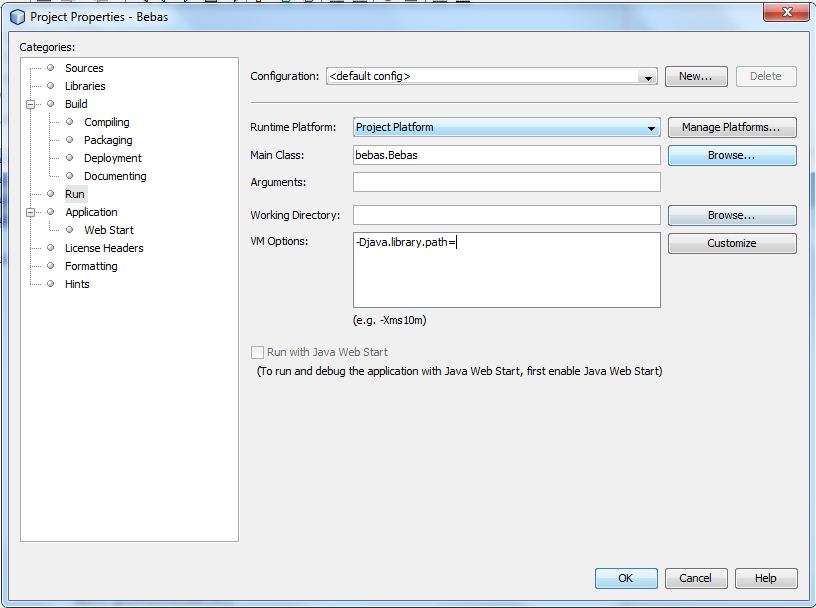The width and height of the screenshot is (816, 608).
Task: Click the '(e.g. -Xms10m)' hint text
Action: pos(389,320)
